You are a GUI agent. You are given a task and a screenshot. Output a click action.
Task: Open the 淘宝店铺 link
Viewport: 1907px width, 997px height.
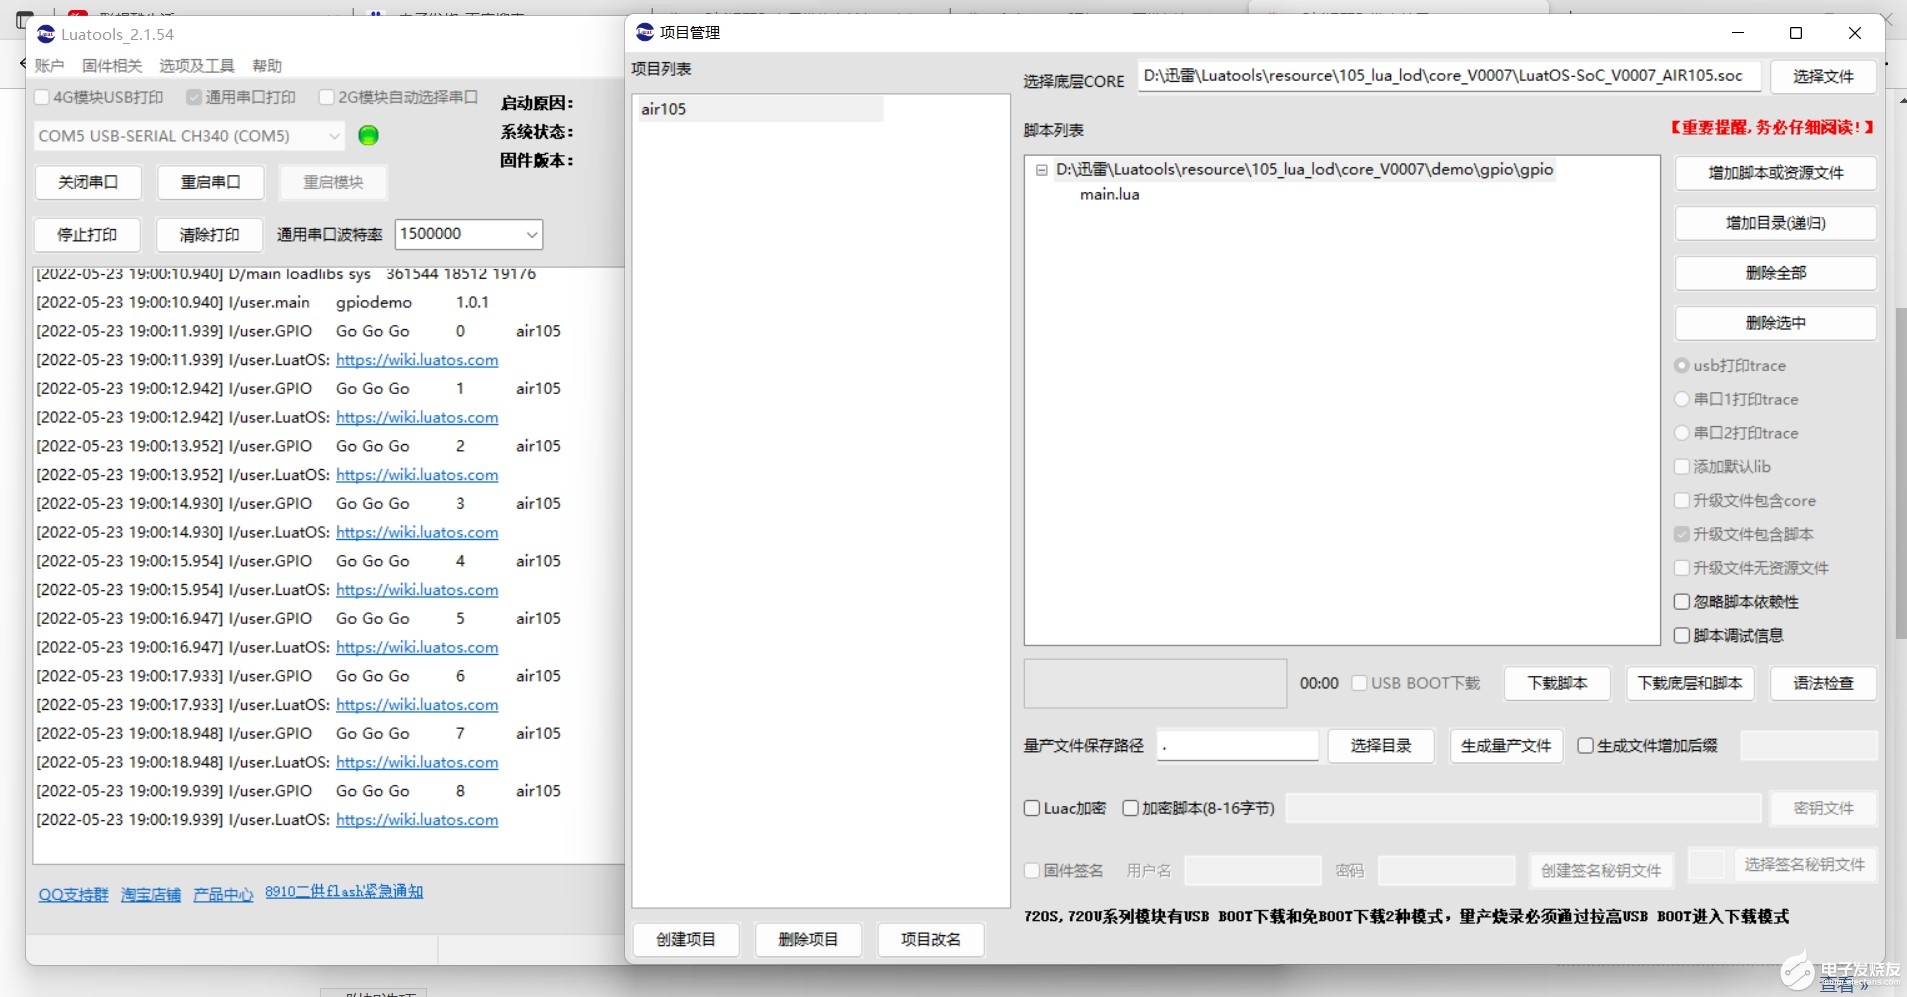(x=151, y=895)
